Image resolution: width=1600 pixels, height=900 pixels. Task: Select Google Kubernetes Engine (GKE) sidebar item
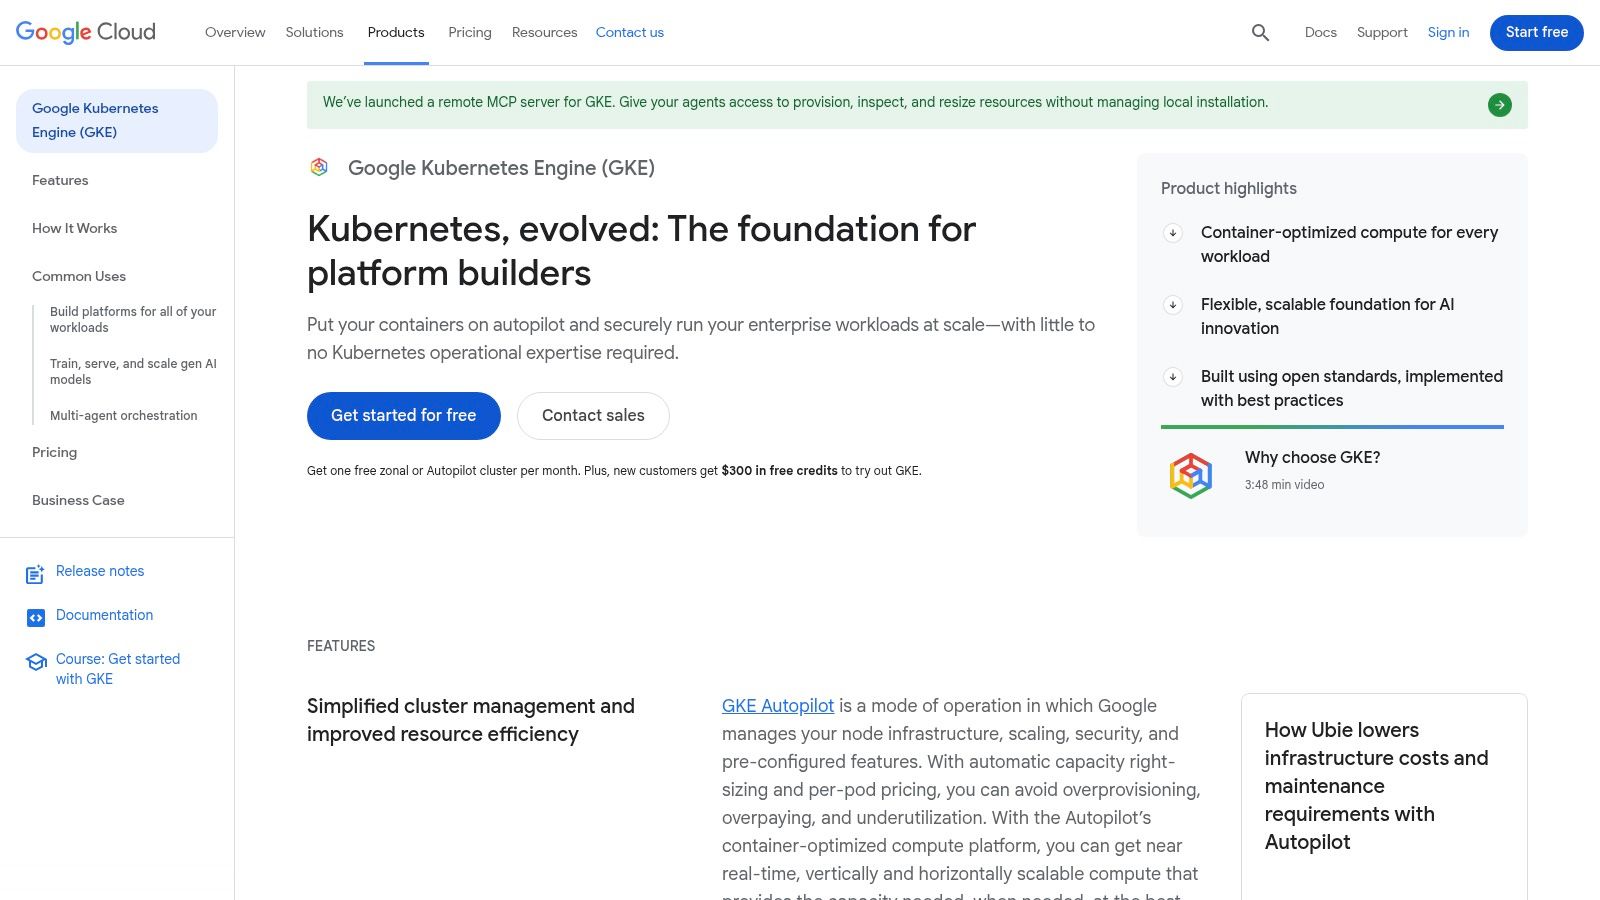117,121
